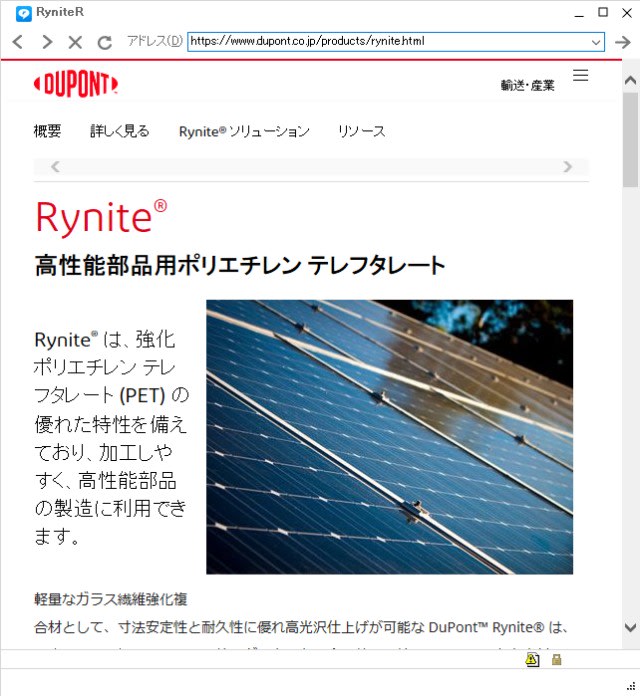The width and height of the screenshot is (640, 696).
Task: Click the red Rynite® heading
Action: tap(101, 217)
